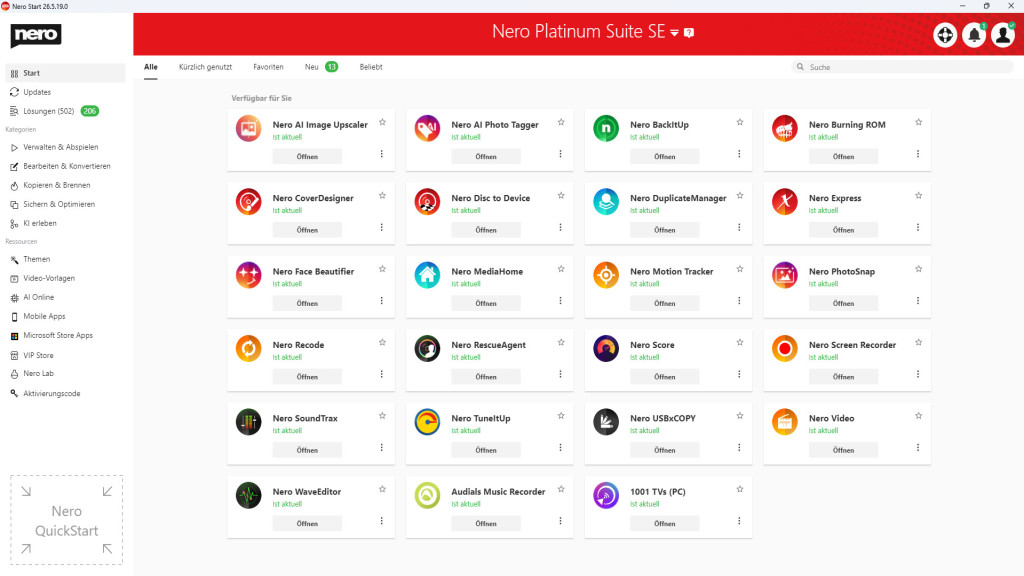1024x576 pixels.
Task: Click the Nero MediaHome house icon
Action: coord(426,276)
